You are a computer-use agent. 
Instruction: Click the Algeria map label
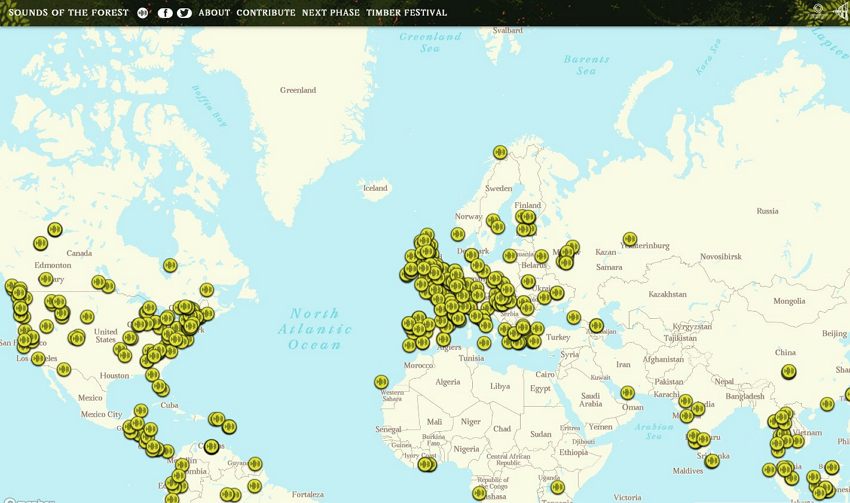click(x=448, y=382)
